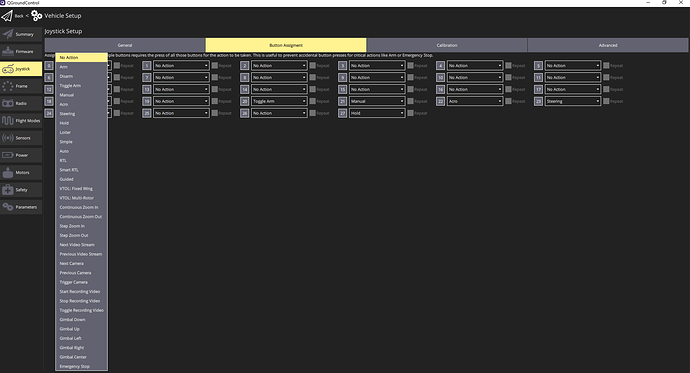Choose Arm from the action list
This screenshot has height=373, width=690.
[81, 67]
